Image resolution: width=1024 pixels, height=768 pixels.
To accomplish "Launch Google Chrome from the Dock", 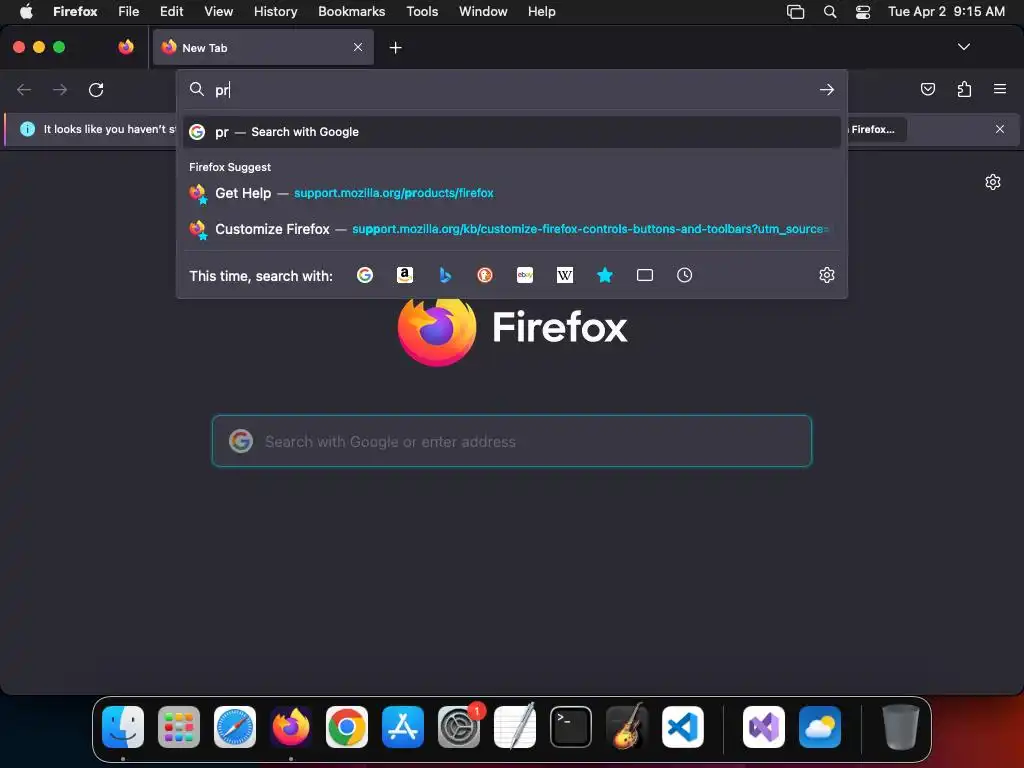I will [347, 727].
